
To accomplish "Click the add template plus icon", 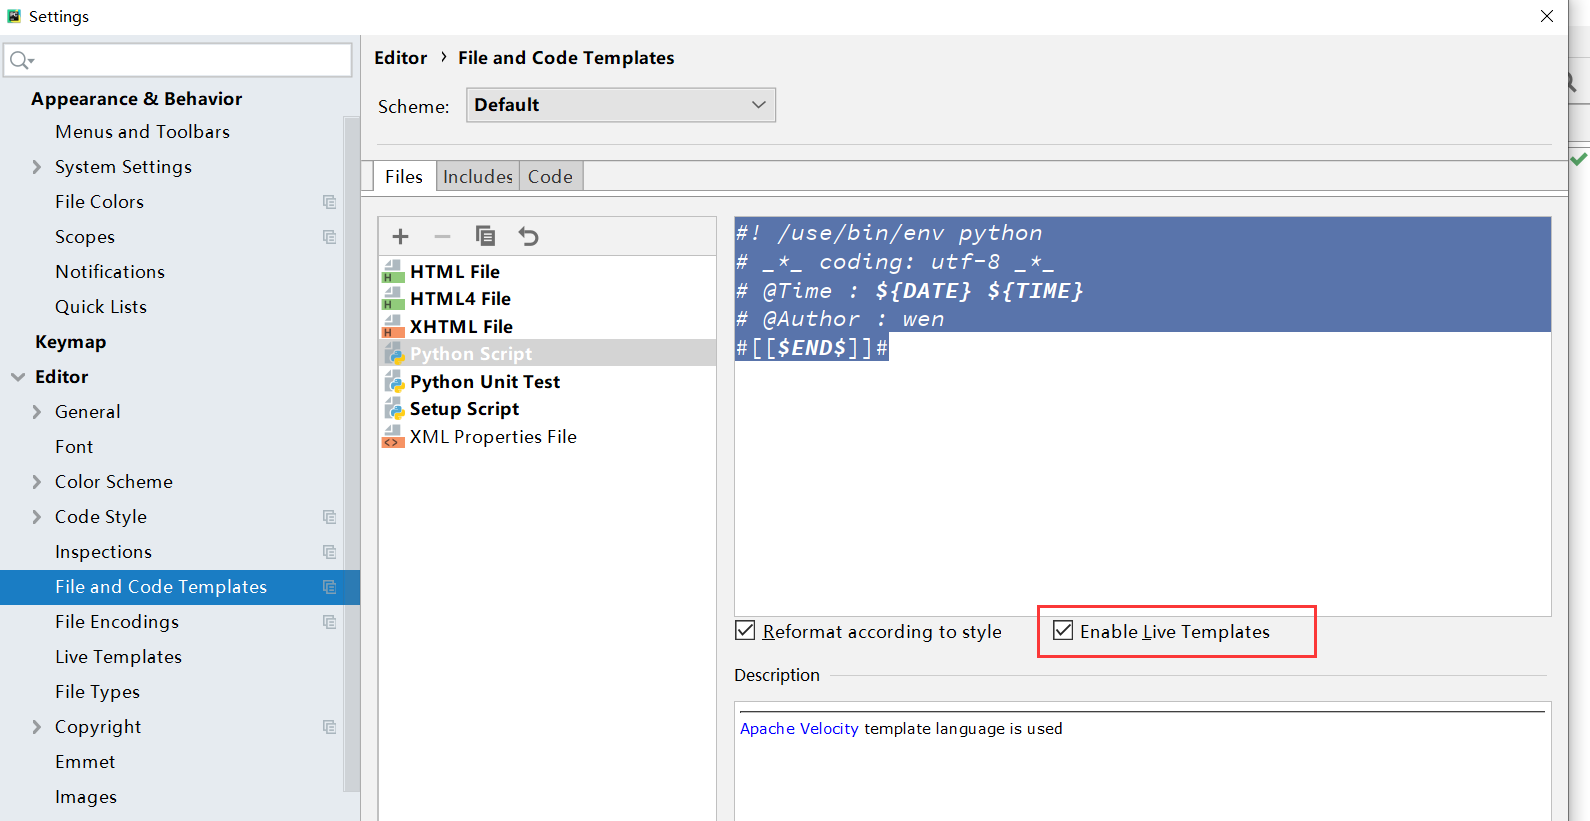I will tap(401, 236).
